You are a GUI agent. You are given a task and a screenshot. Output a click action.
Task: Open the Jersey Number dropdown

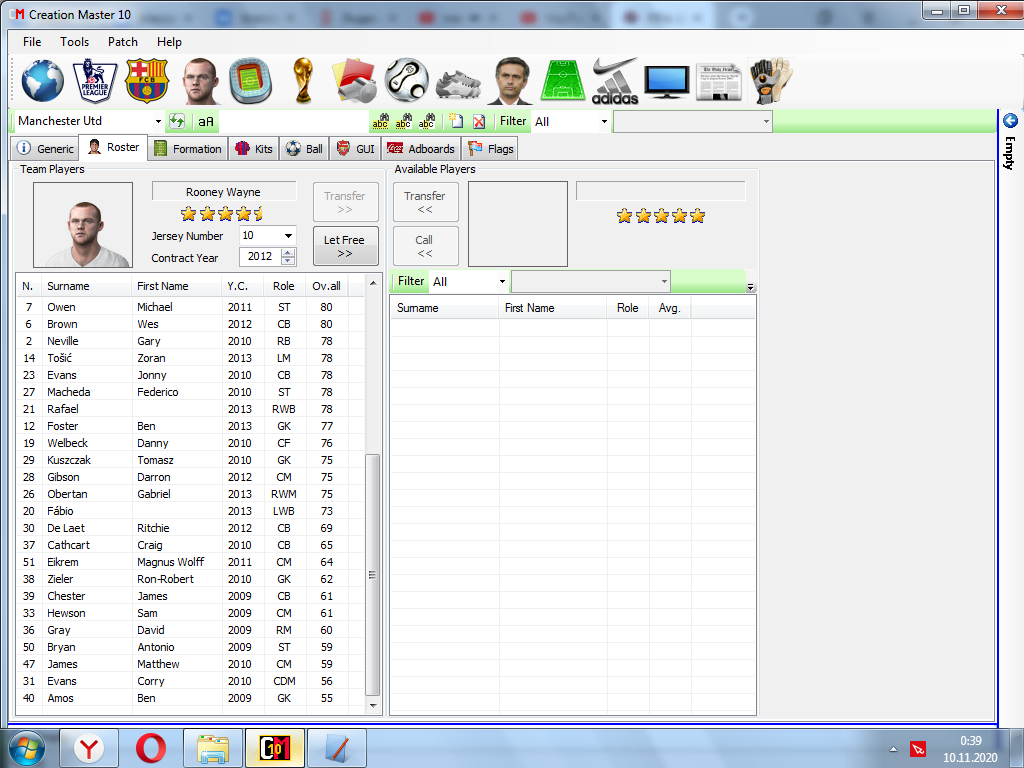[x=288, y=236]
